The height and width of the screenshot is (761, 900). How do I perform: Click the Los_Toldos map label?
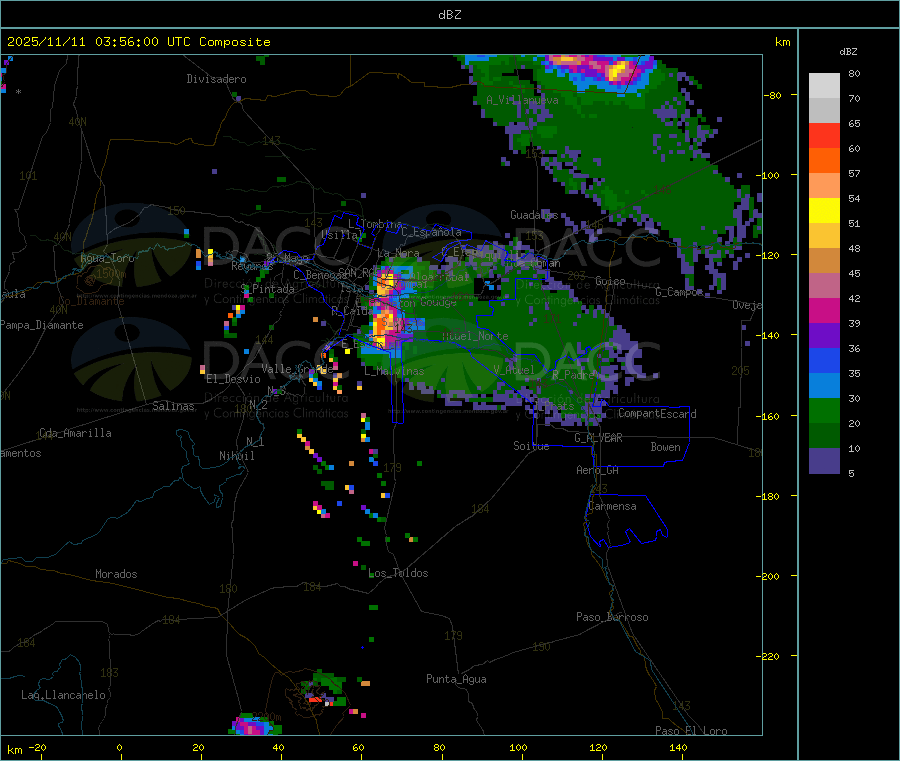pos(398,573)
